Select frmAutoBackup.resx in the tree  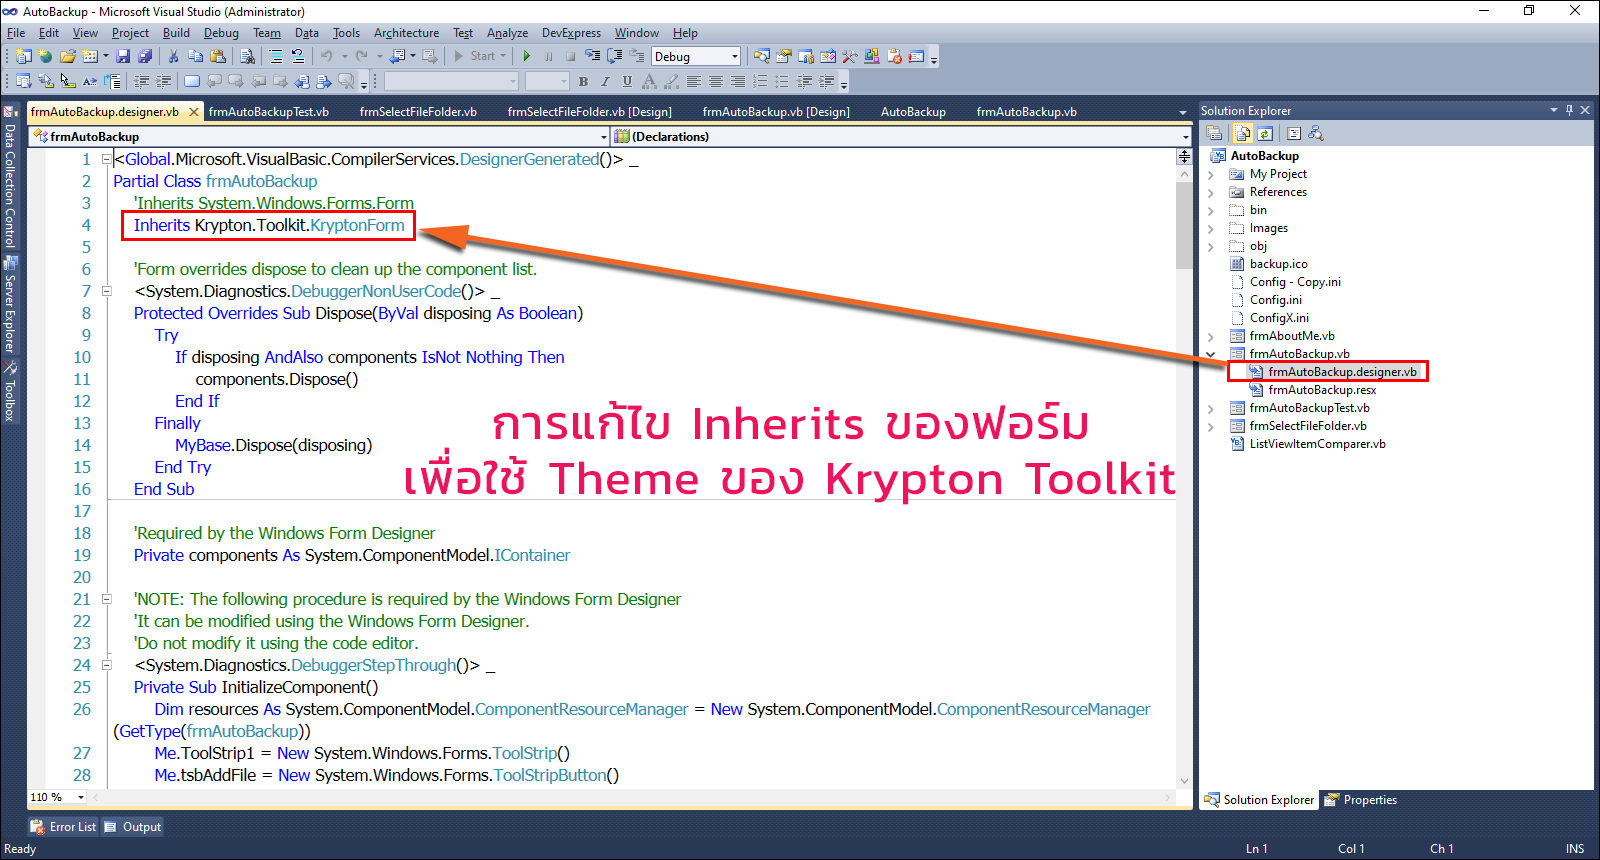coord(1321,390)
